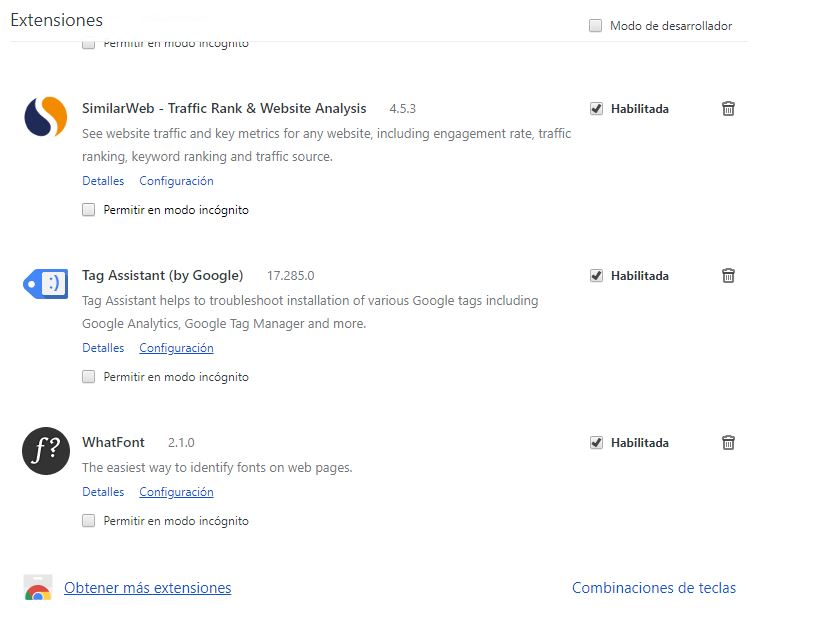Open Detalles link for SimilarWeb

(x=103, y=181)
